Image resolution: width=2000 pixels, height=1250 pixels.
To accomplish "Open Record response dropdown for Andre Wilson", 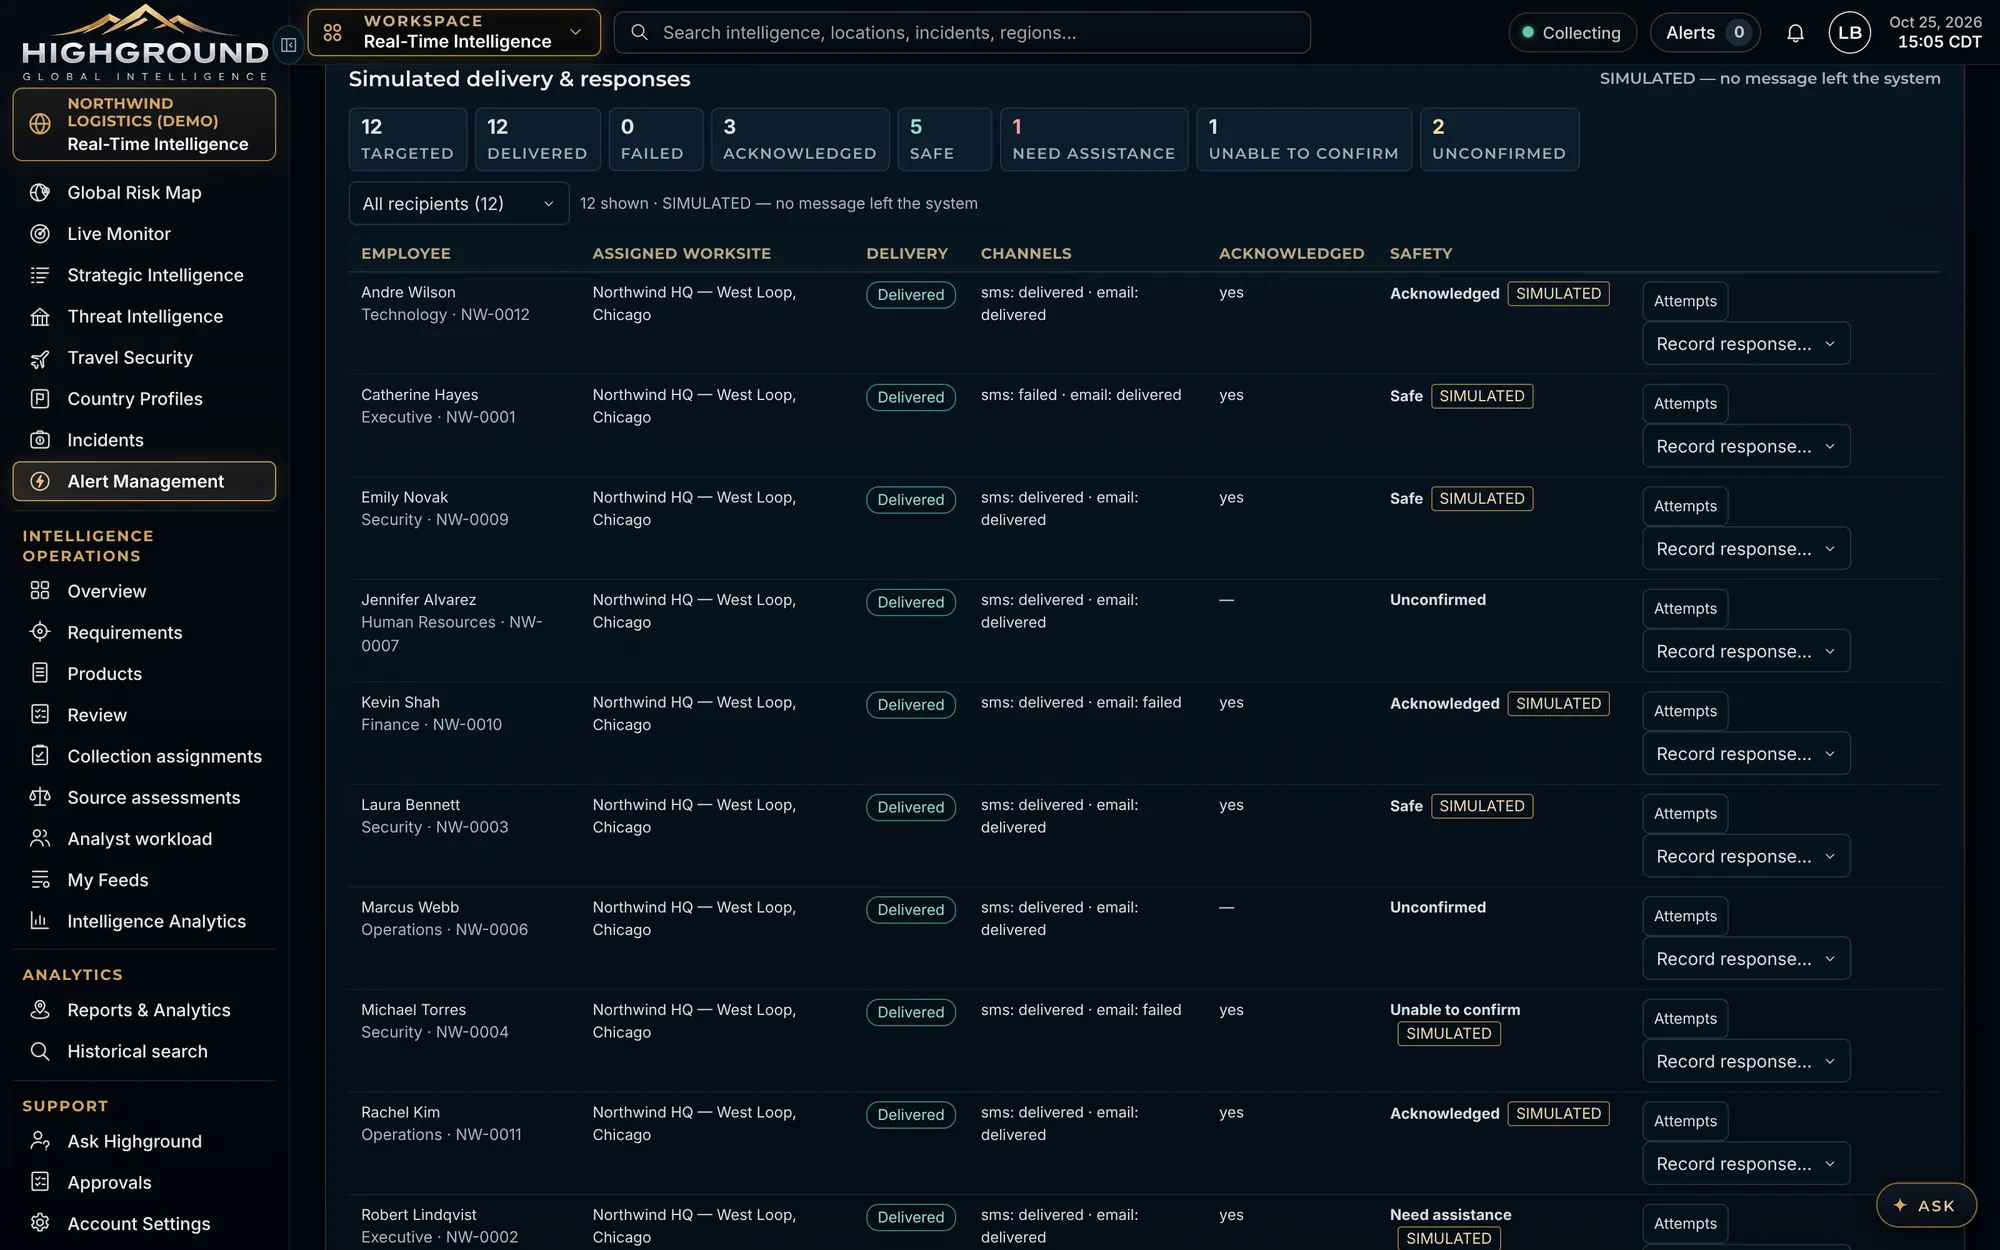I will pyautogui.click(x=1746, y=343).
